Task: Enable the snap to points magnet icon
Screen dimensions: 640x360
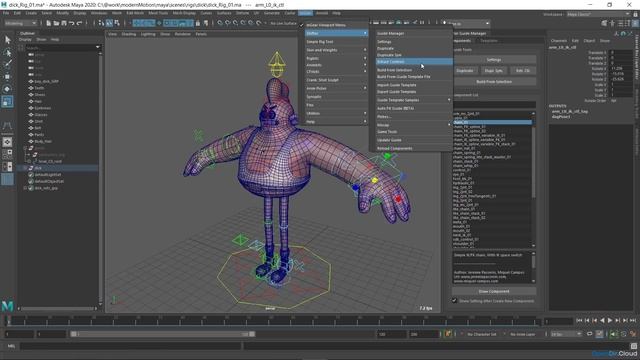Action: (236, 23)
